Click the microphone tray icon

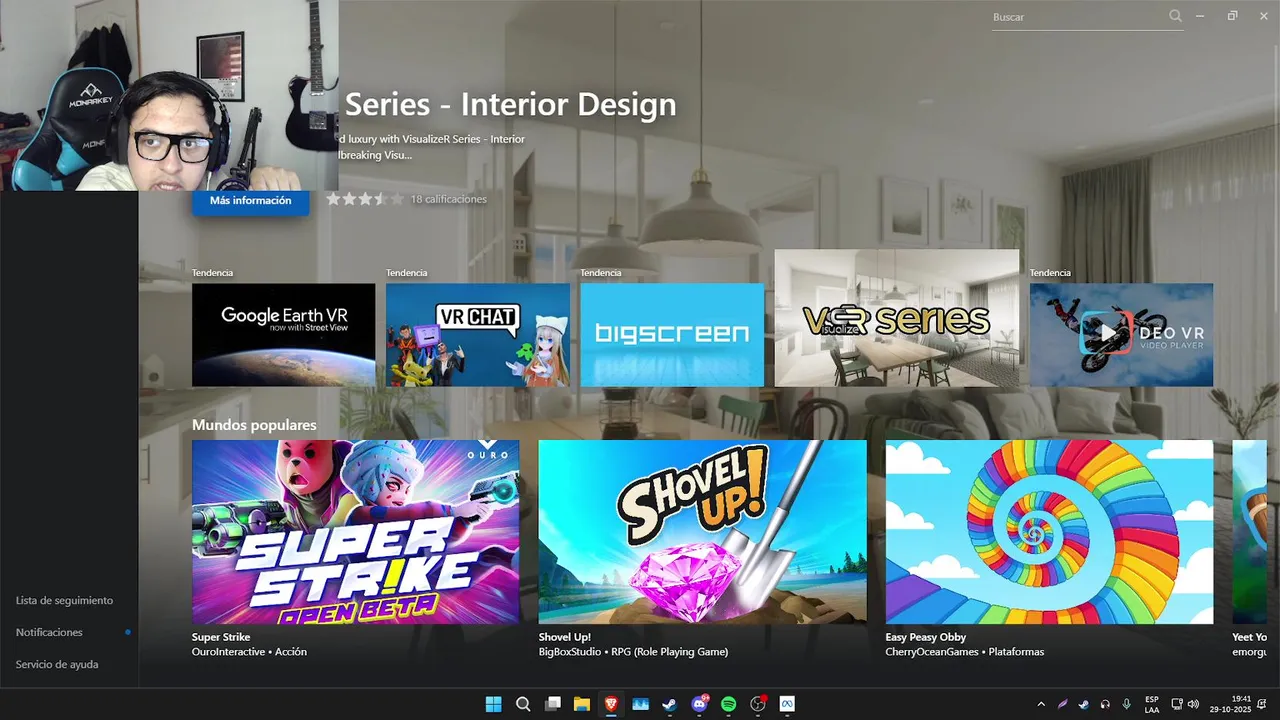pos(1126,704)
